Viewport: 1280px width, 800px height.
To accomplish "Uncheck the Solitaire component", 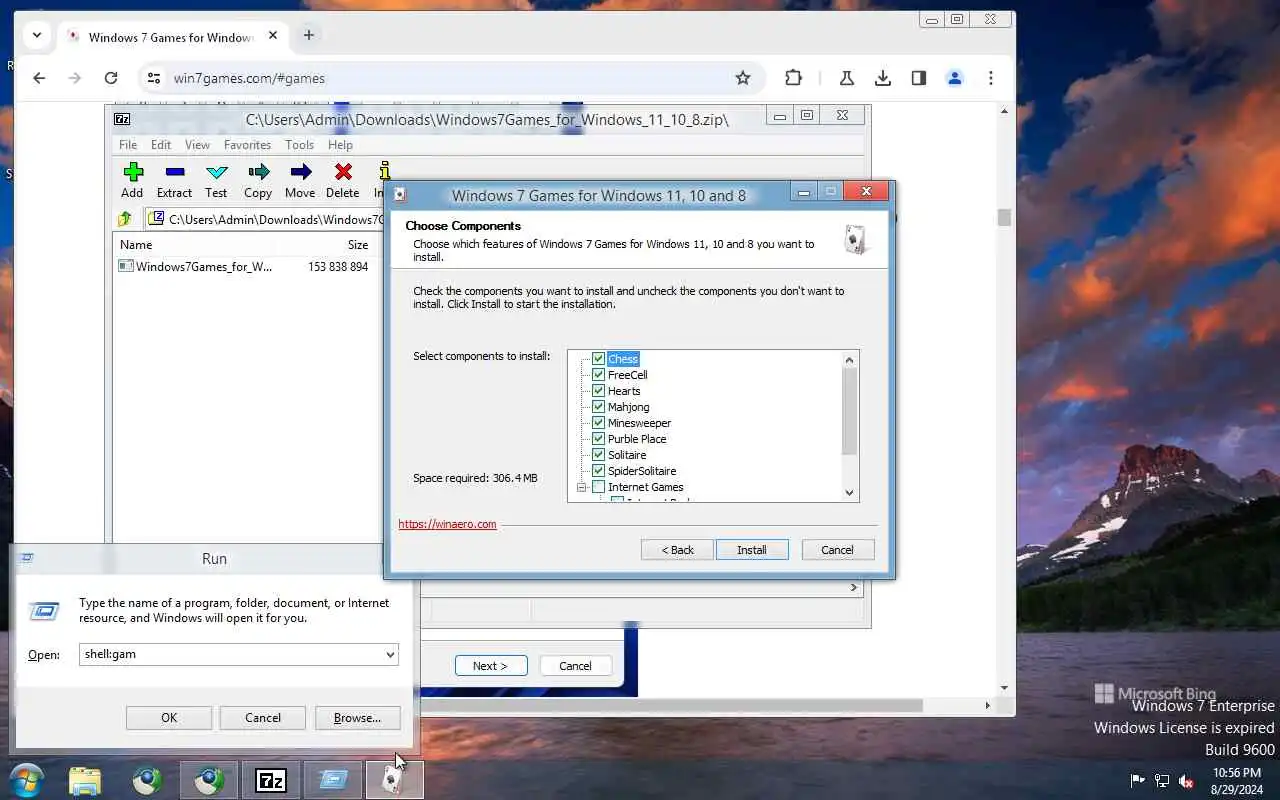I will coord(598,455).
